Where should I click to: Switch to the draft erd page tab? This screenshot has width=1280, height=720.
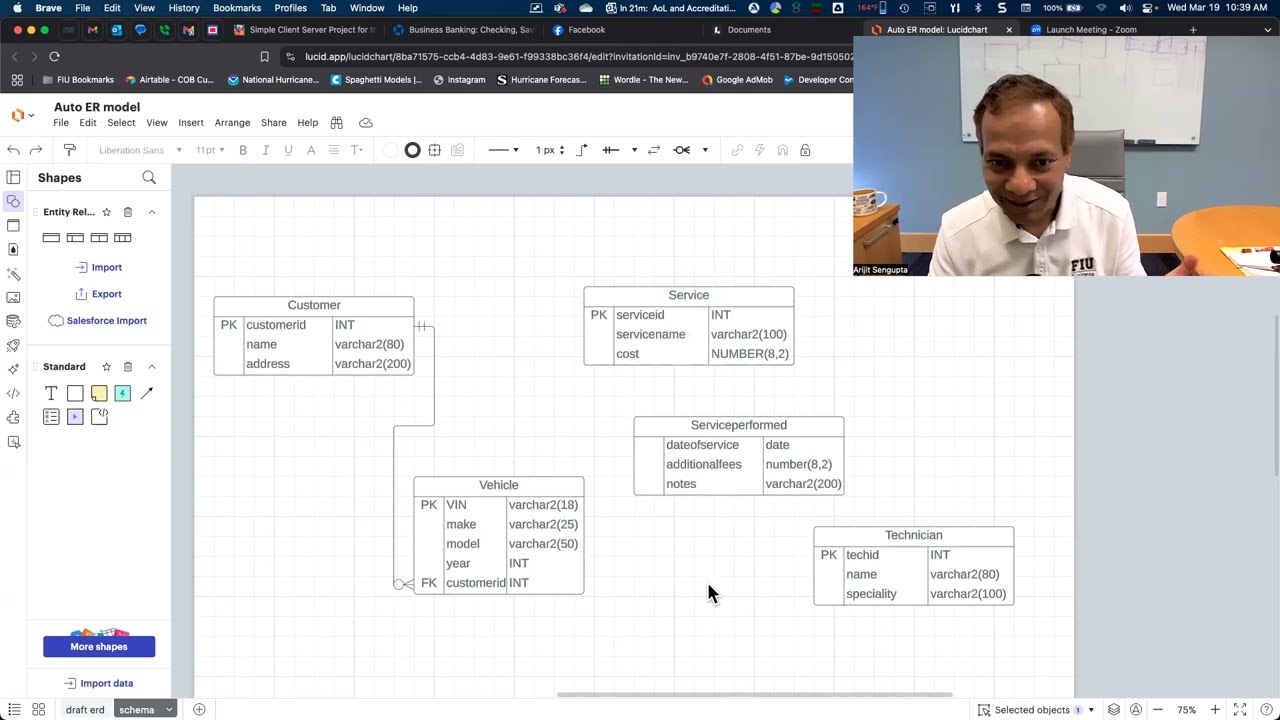coord(85,710)
